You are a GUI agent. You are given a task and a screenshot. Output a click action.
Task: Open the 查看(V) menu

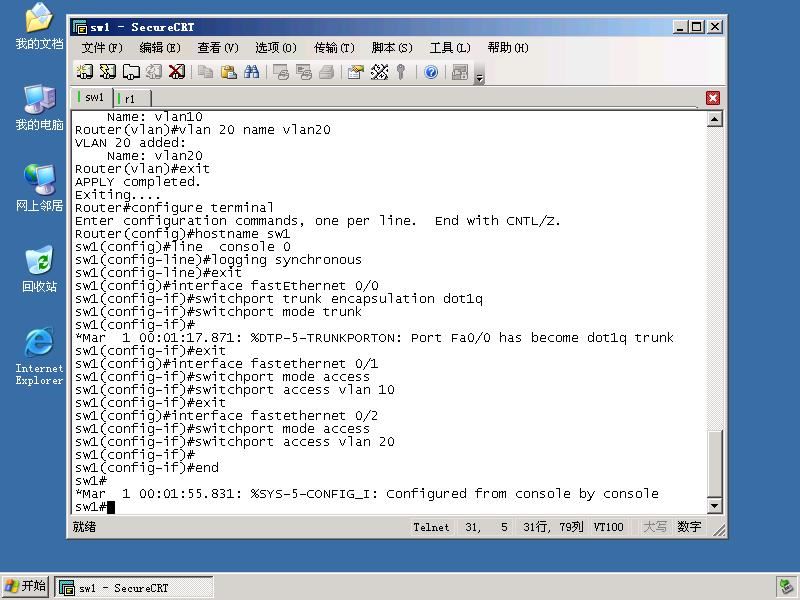coord(218,48)
